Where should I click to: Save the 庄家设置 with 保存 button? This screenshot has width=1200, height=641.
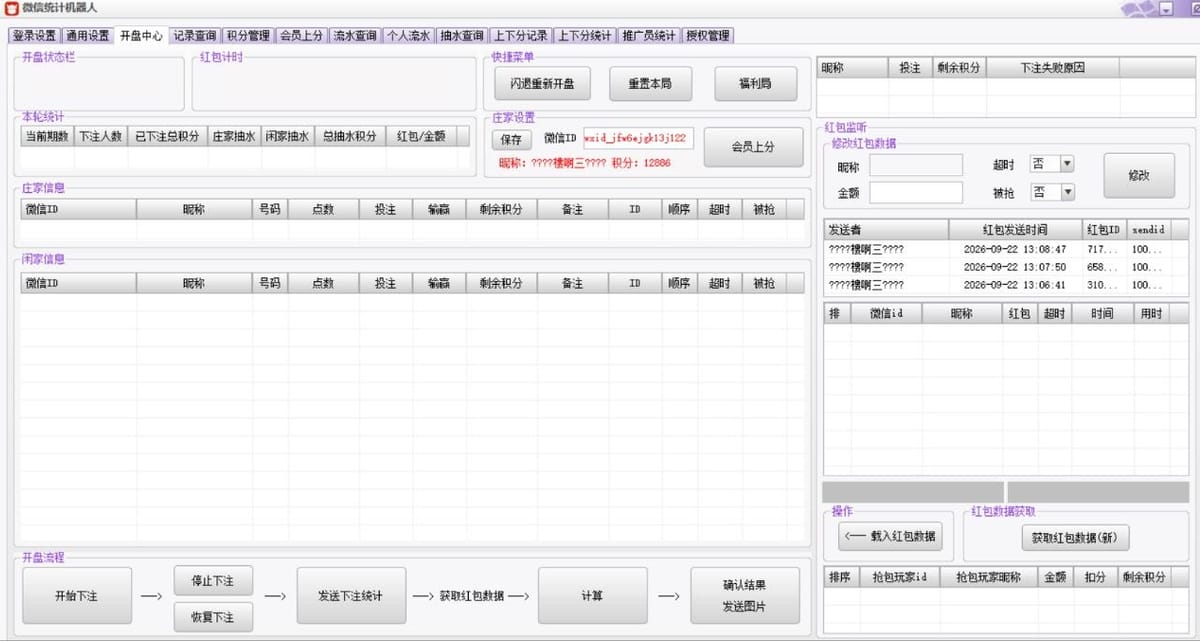coord(511,140)
